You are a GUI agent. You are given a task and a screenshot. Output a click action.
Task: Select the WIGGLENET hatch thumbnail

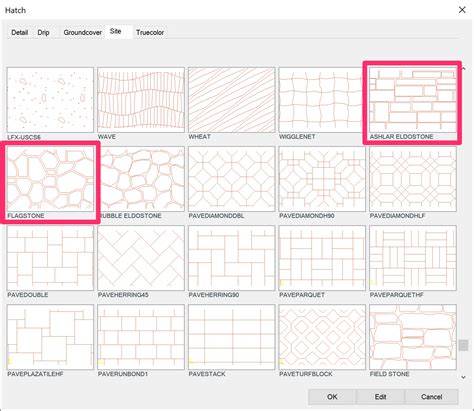(321, 100)
